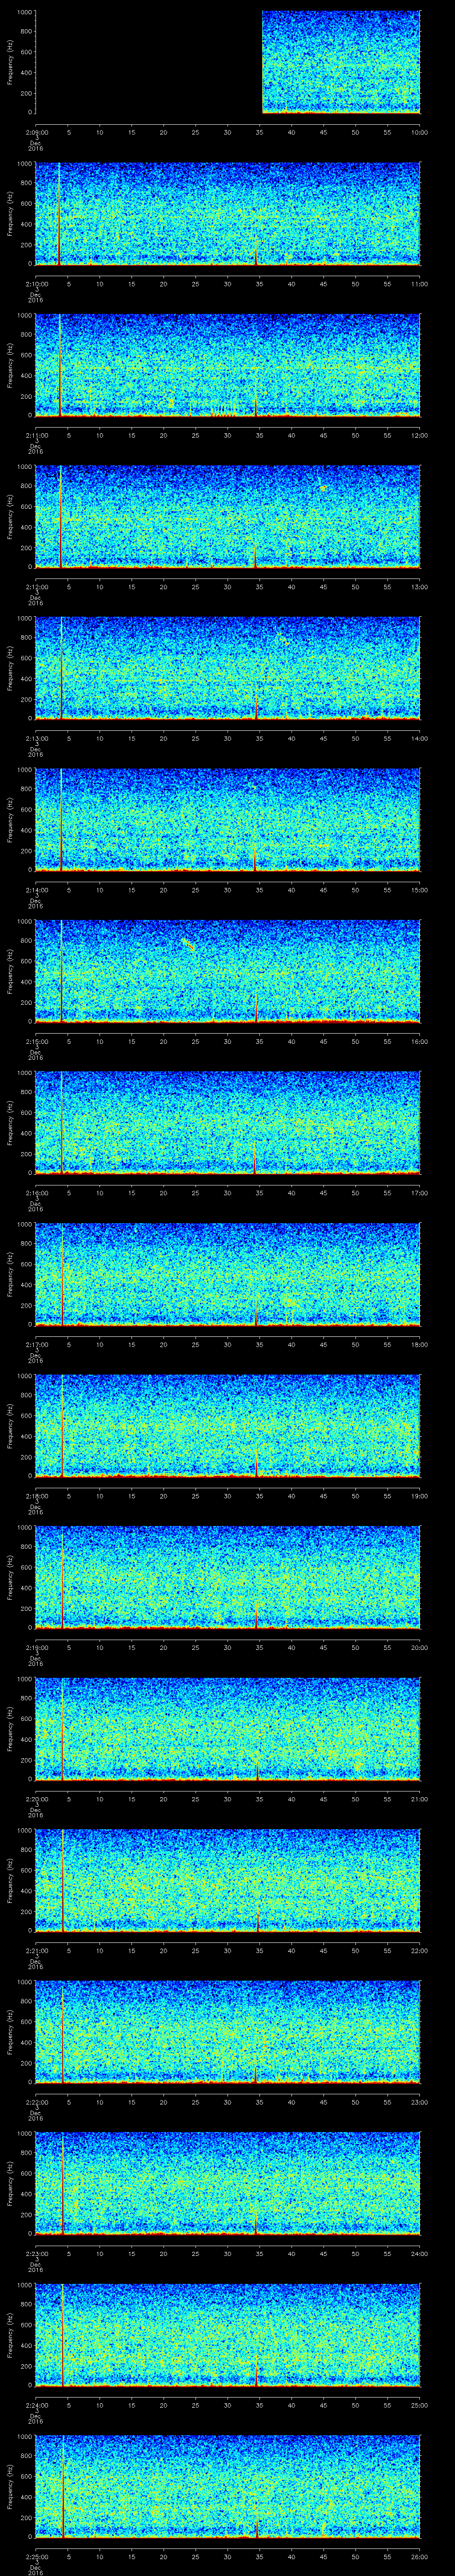Viewport: 455px width, 2576px height.
Task: Click the 2:09:00 start time label
Action: tap(36, 132)
